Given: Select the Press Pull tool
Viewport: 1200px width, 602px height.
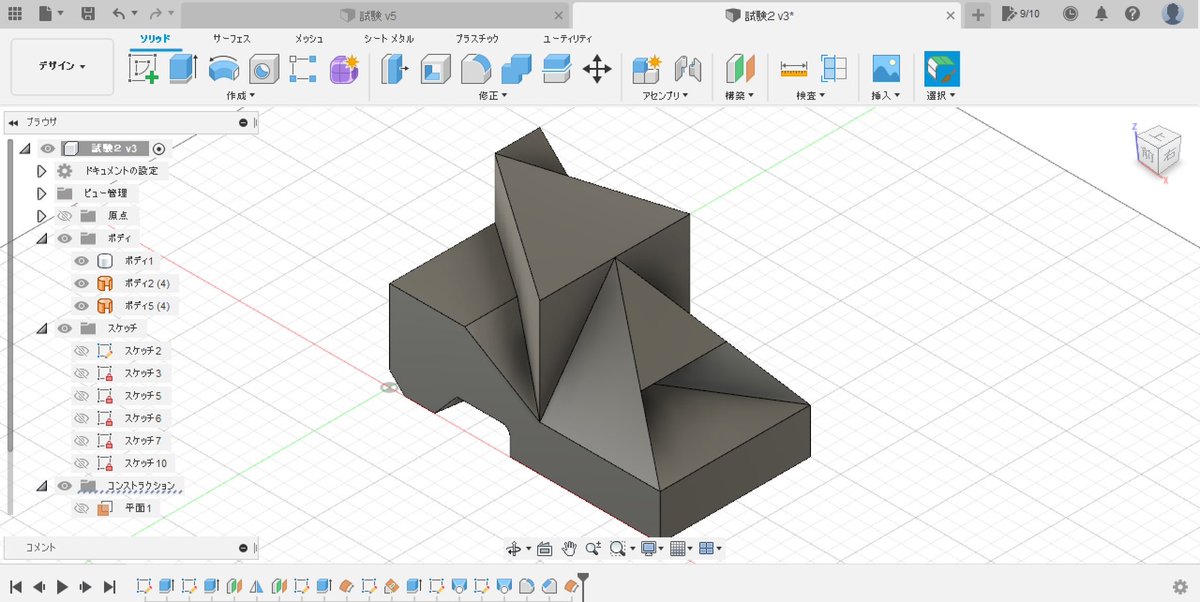Looking at the screenshot, I should [396, 69].
